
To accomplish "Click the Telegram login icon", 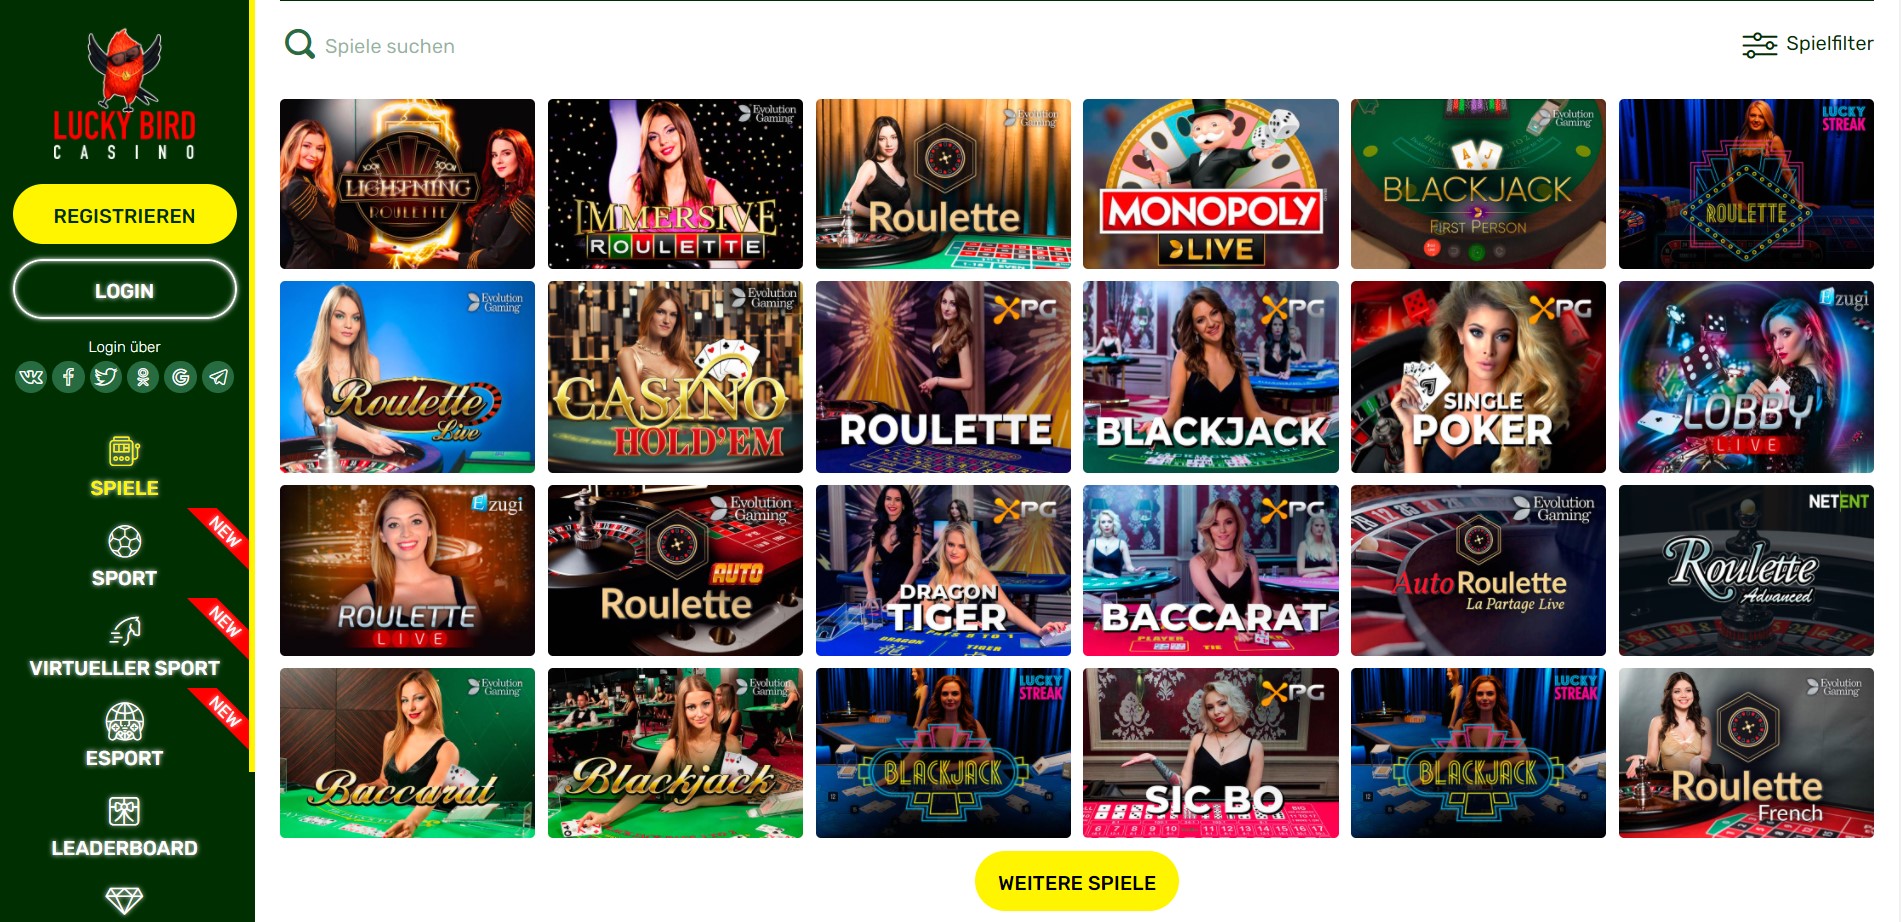I will (x=218, y=377).
